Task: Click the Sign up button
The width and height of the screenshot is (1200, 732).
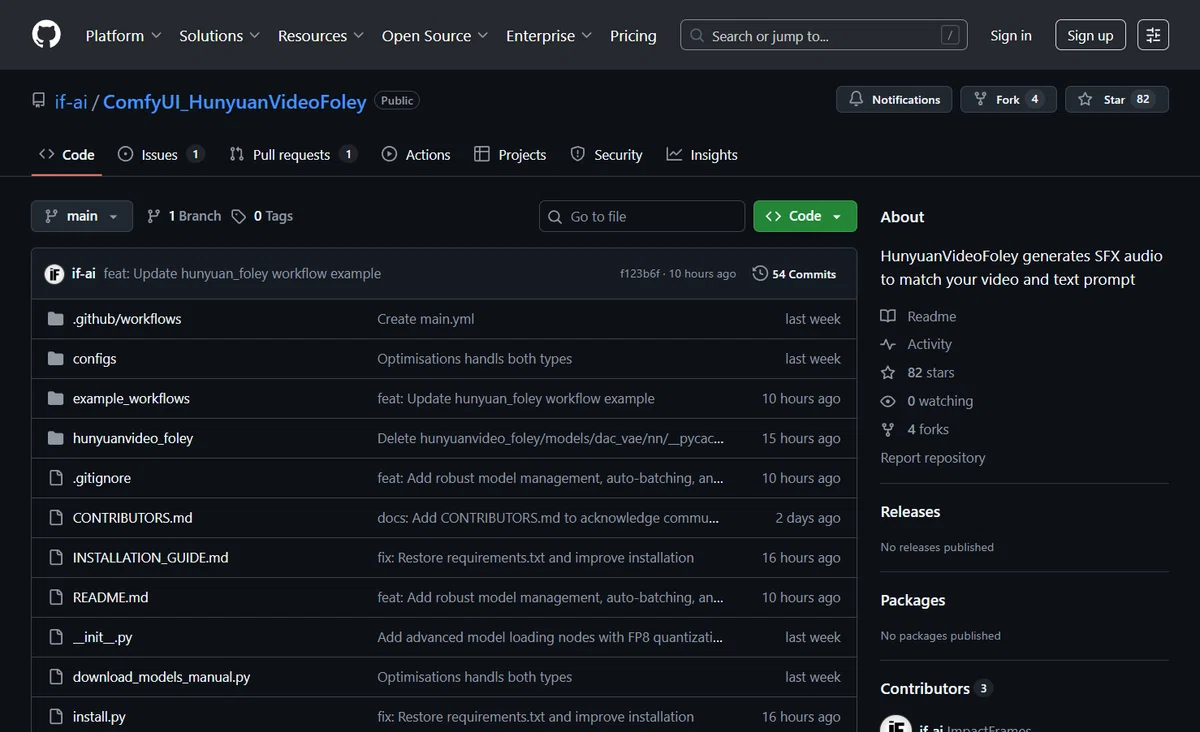Action: click(1090, 35)
